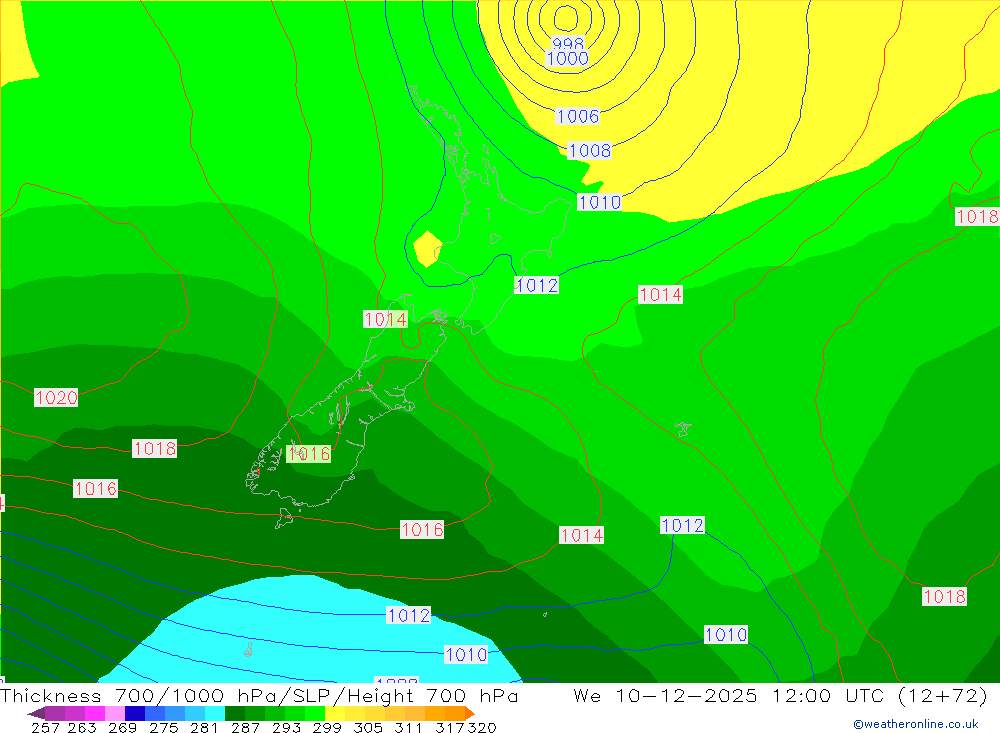Click the darkest green legend swatch

coord(235,713)
